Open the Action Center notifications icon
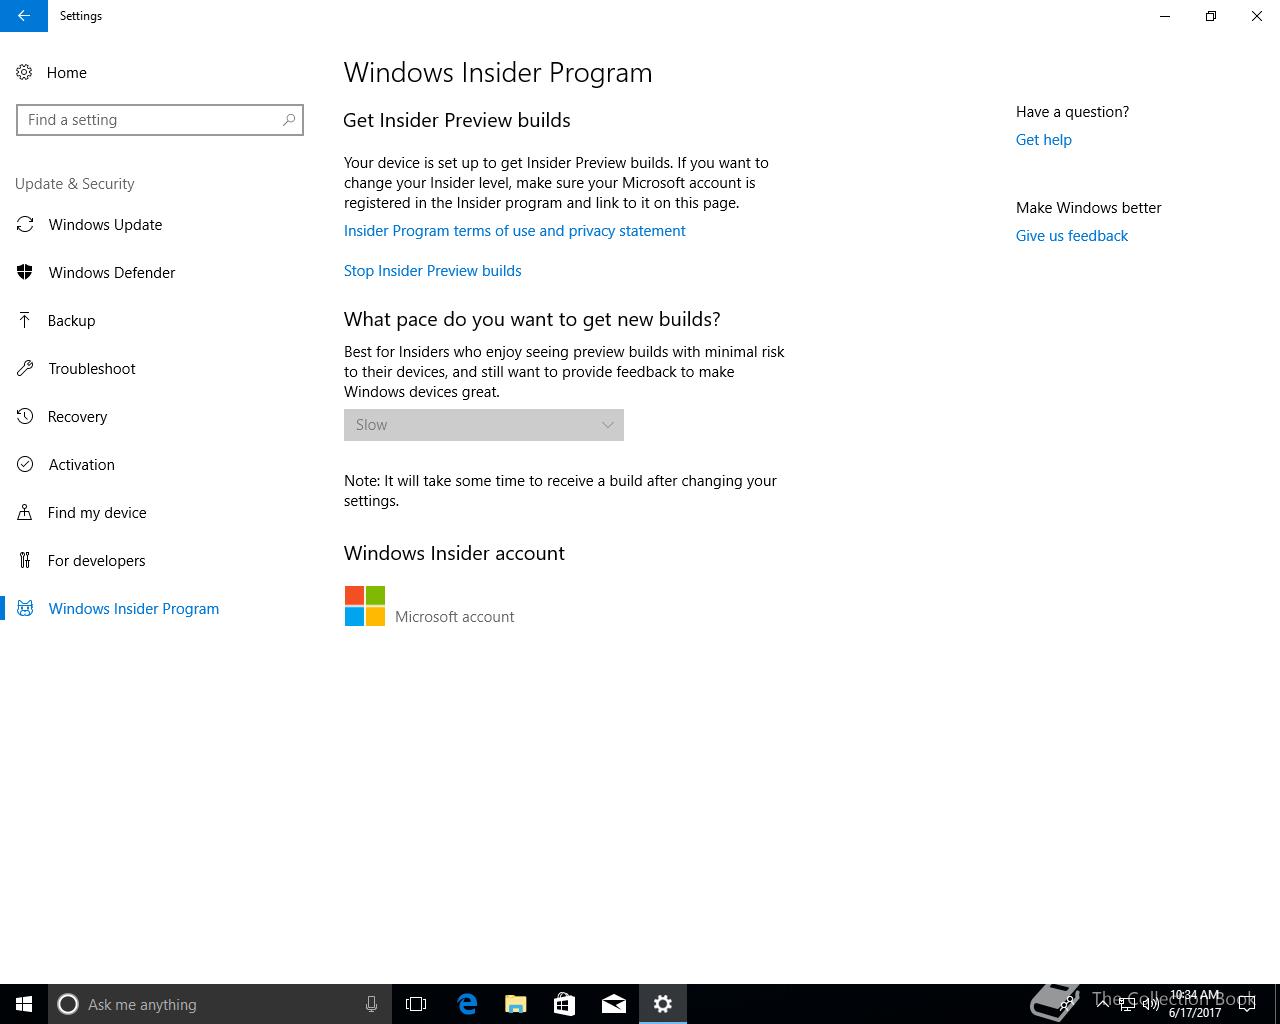Image resolution: width=1280 pixels, height=1024 pixels. tap(1247, 1004)
